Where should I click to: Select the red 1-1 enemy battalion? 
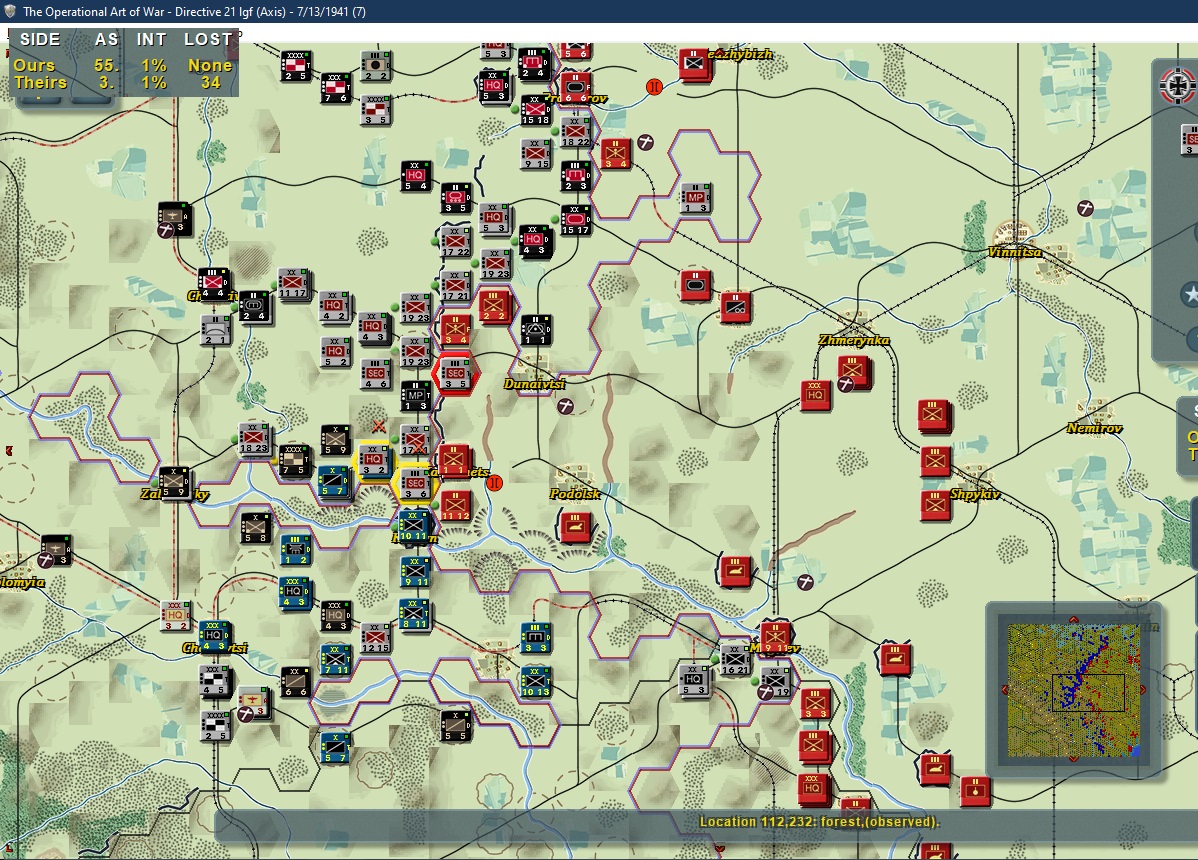(x=453, y=461)
